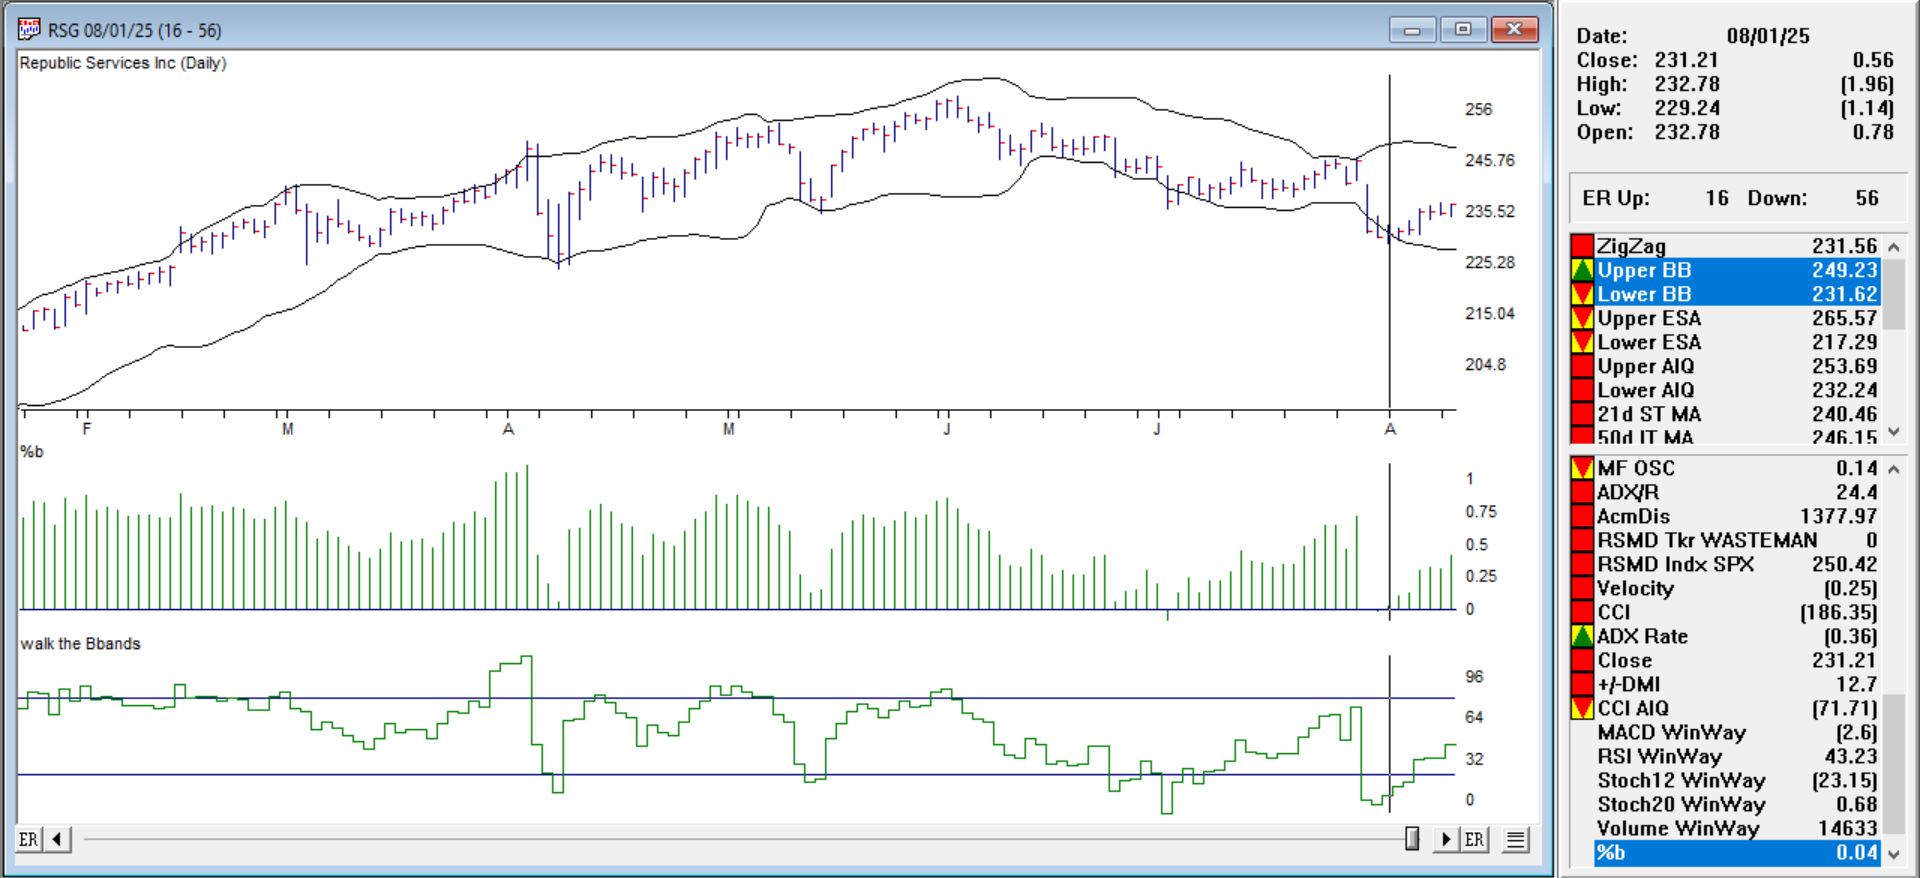1920x878 pixels.
Task: Open the list icon beside ER button
Action: click(x=1516, y=840)
